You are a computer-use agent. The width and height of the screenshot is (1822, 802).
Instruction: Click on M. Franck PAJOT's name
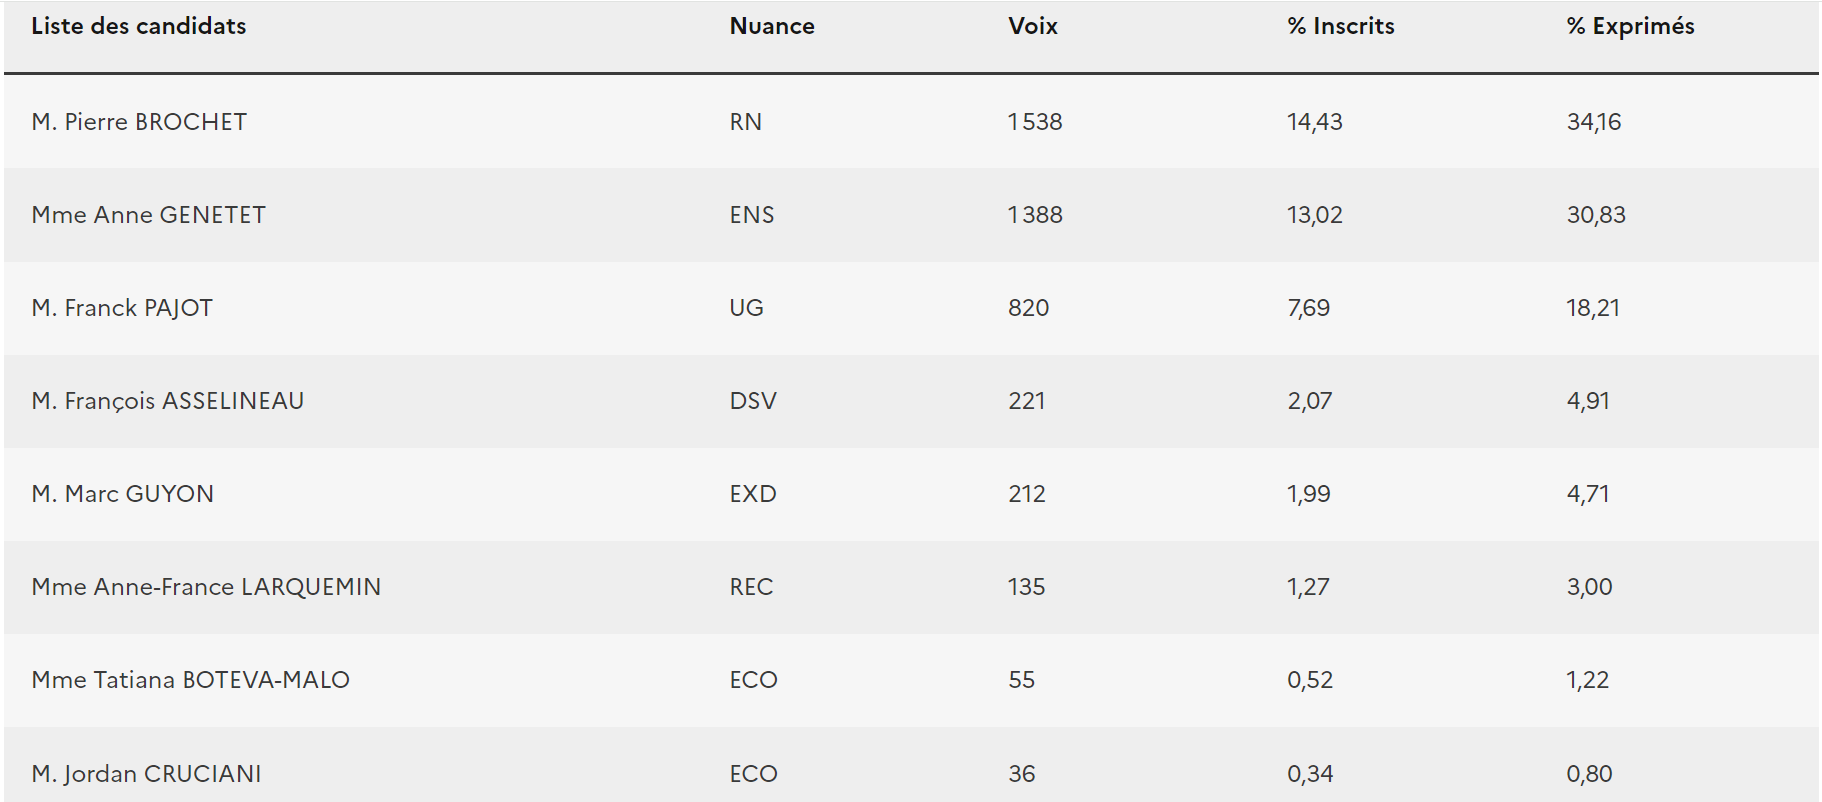coord(122,308)
